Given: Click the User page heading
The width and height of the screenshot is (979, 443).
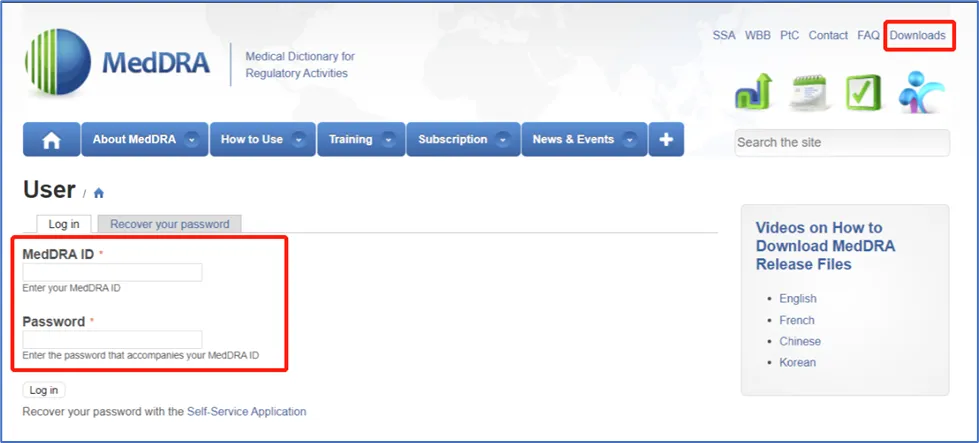Looking at the screenshot, I should (x=49, y=190).
